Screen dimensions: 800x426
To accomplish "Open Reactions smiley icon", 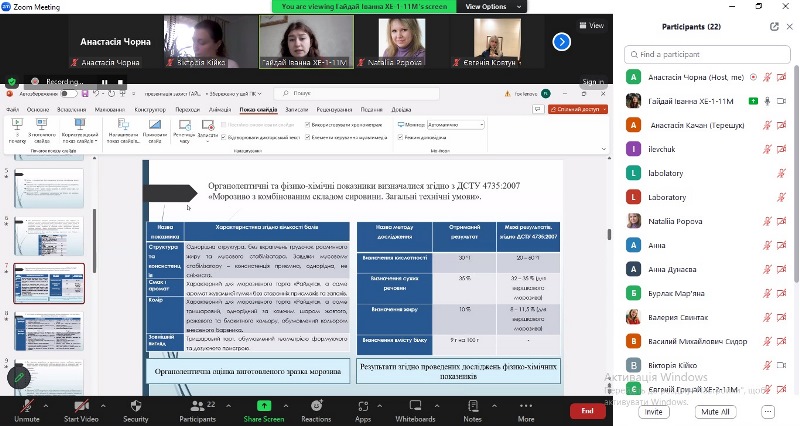I will (316, 406).
